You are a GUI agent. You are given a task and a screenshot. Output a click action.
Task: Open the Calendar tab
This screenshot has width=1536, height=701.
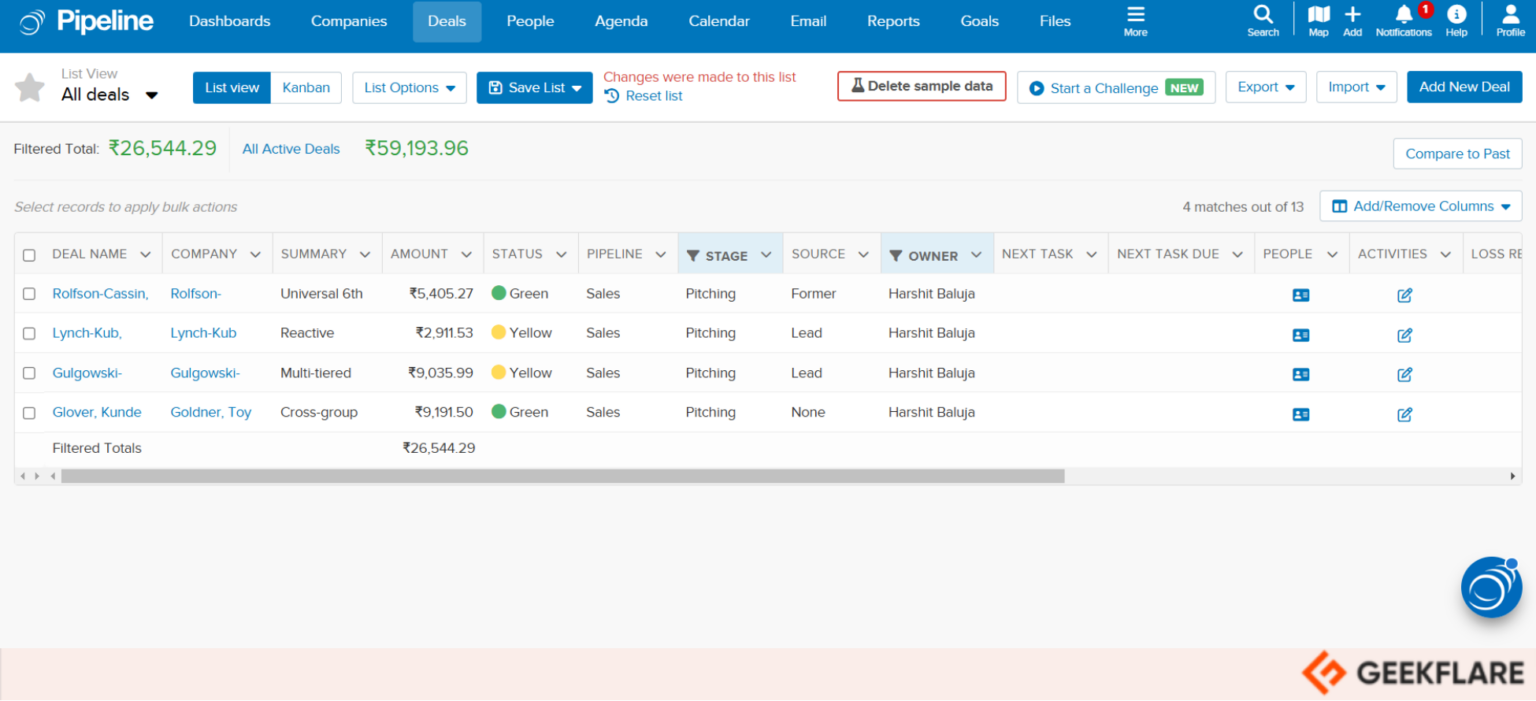[719, 21]
